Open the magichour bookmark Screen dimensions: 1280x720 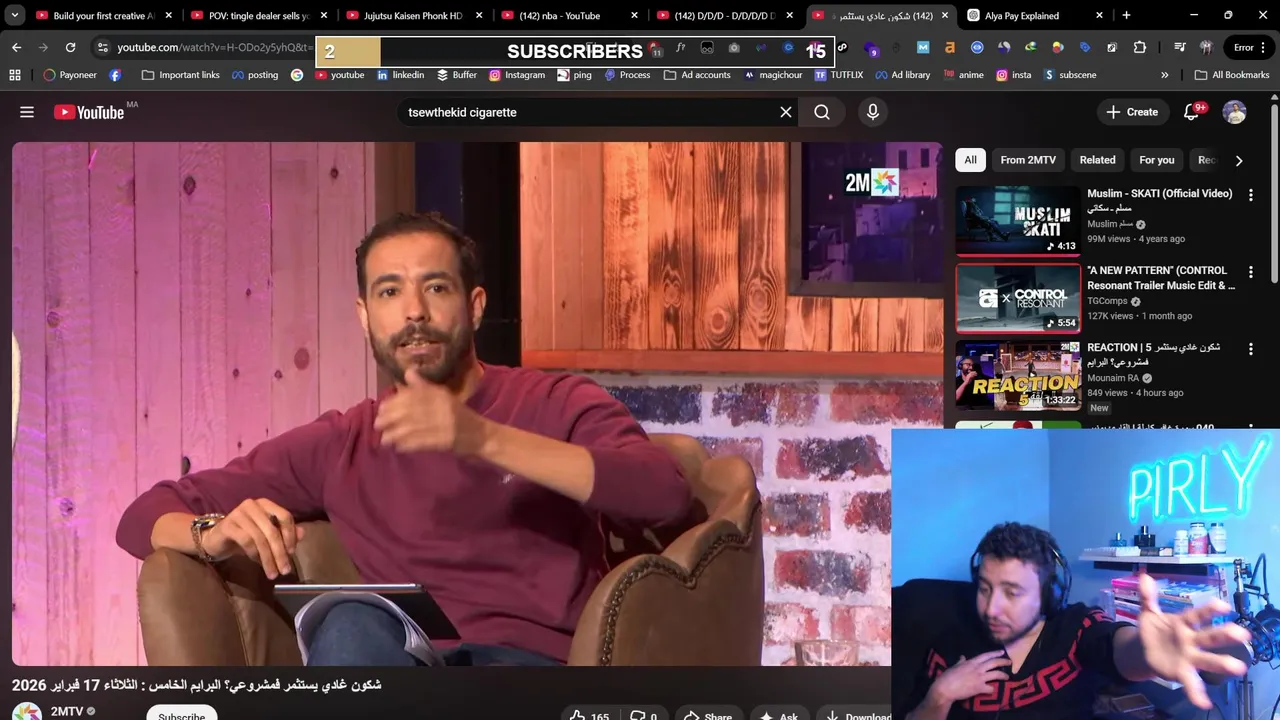point(774,75)
